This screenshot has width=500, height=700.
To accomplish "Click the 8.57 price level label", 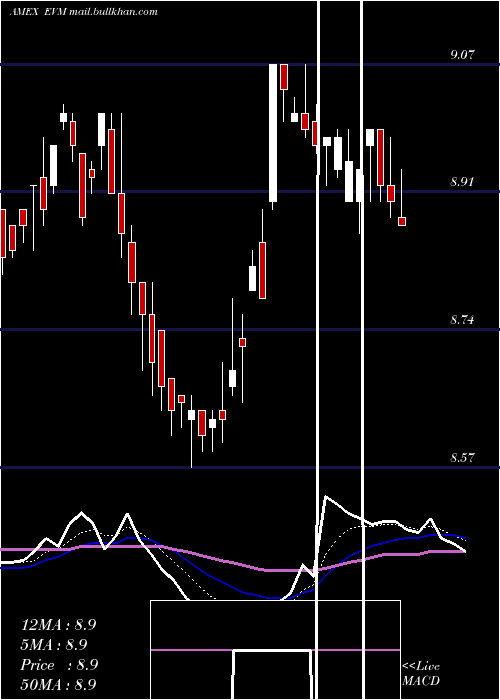I will tap(462, 458).
